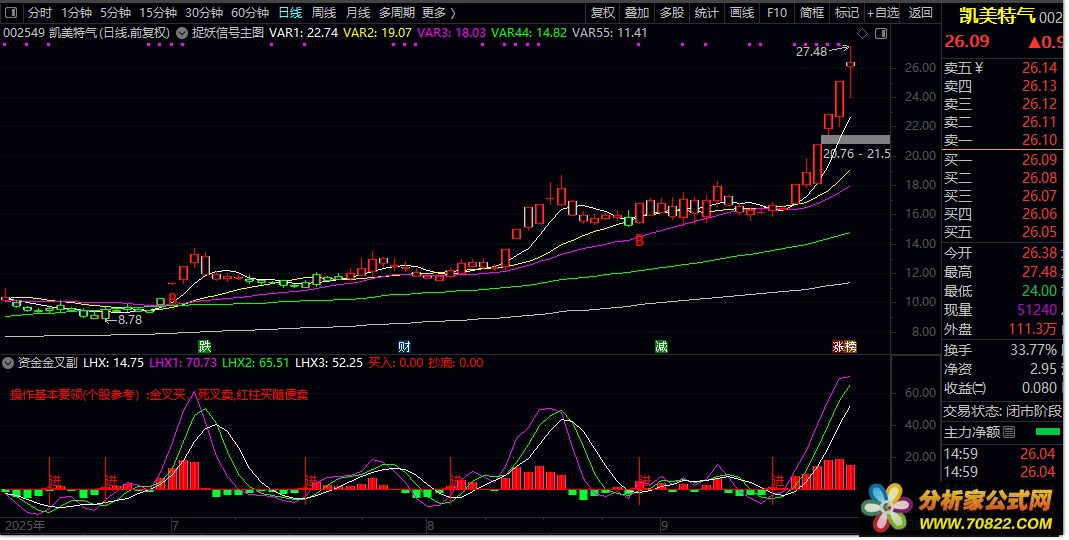Click the red B buy signal marker

tap(639, 241)
